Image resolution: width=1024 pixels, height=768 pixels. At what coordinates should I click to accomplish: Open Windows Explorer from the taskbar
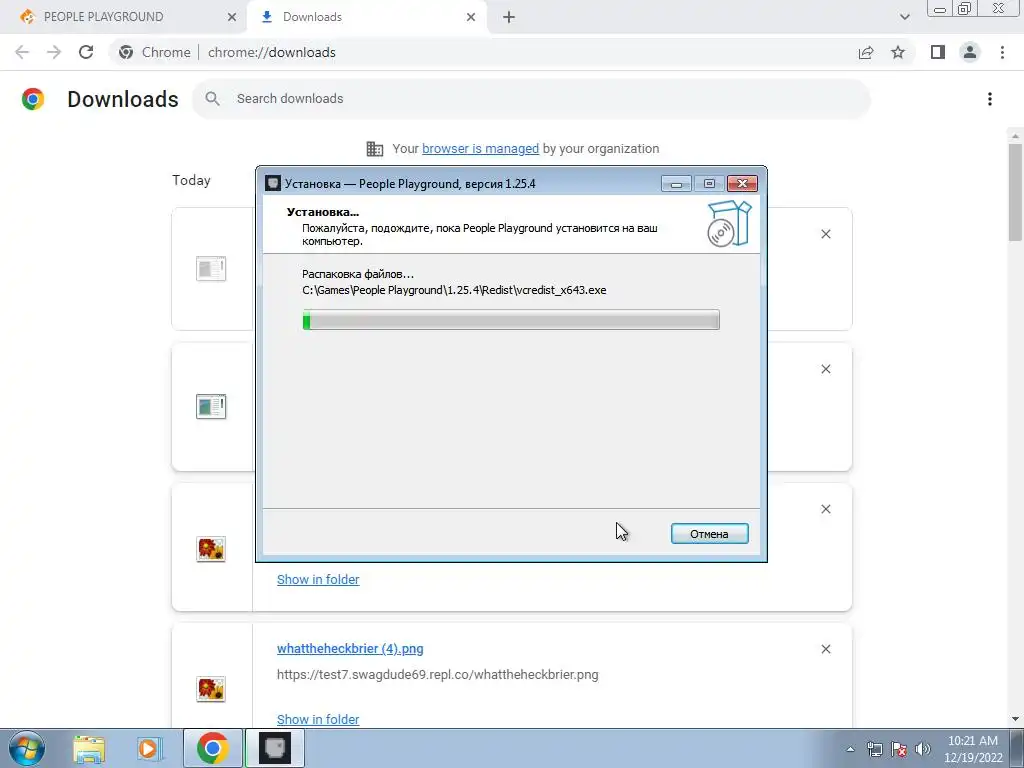pos(89,749)
